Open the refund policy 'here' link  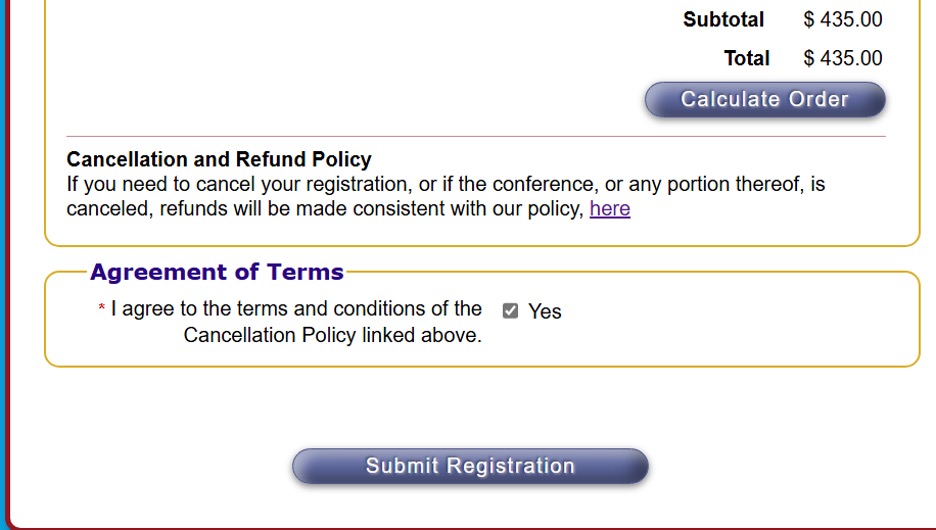pos(610,209)
